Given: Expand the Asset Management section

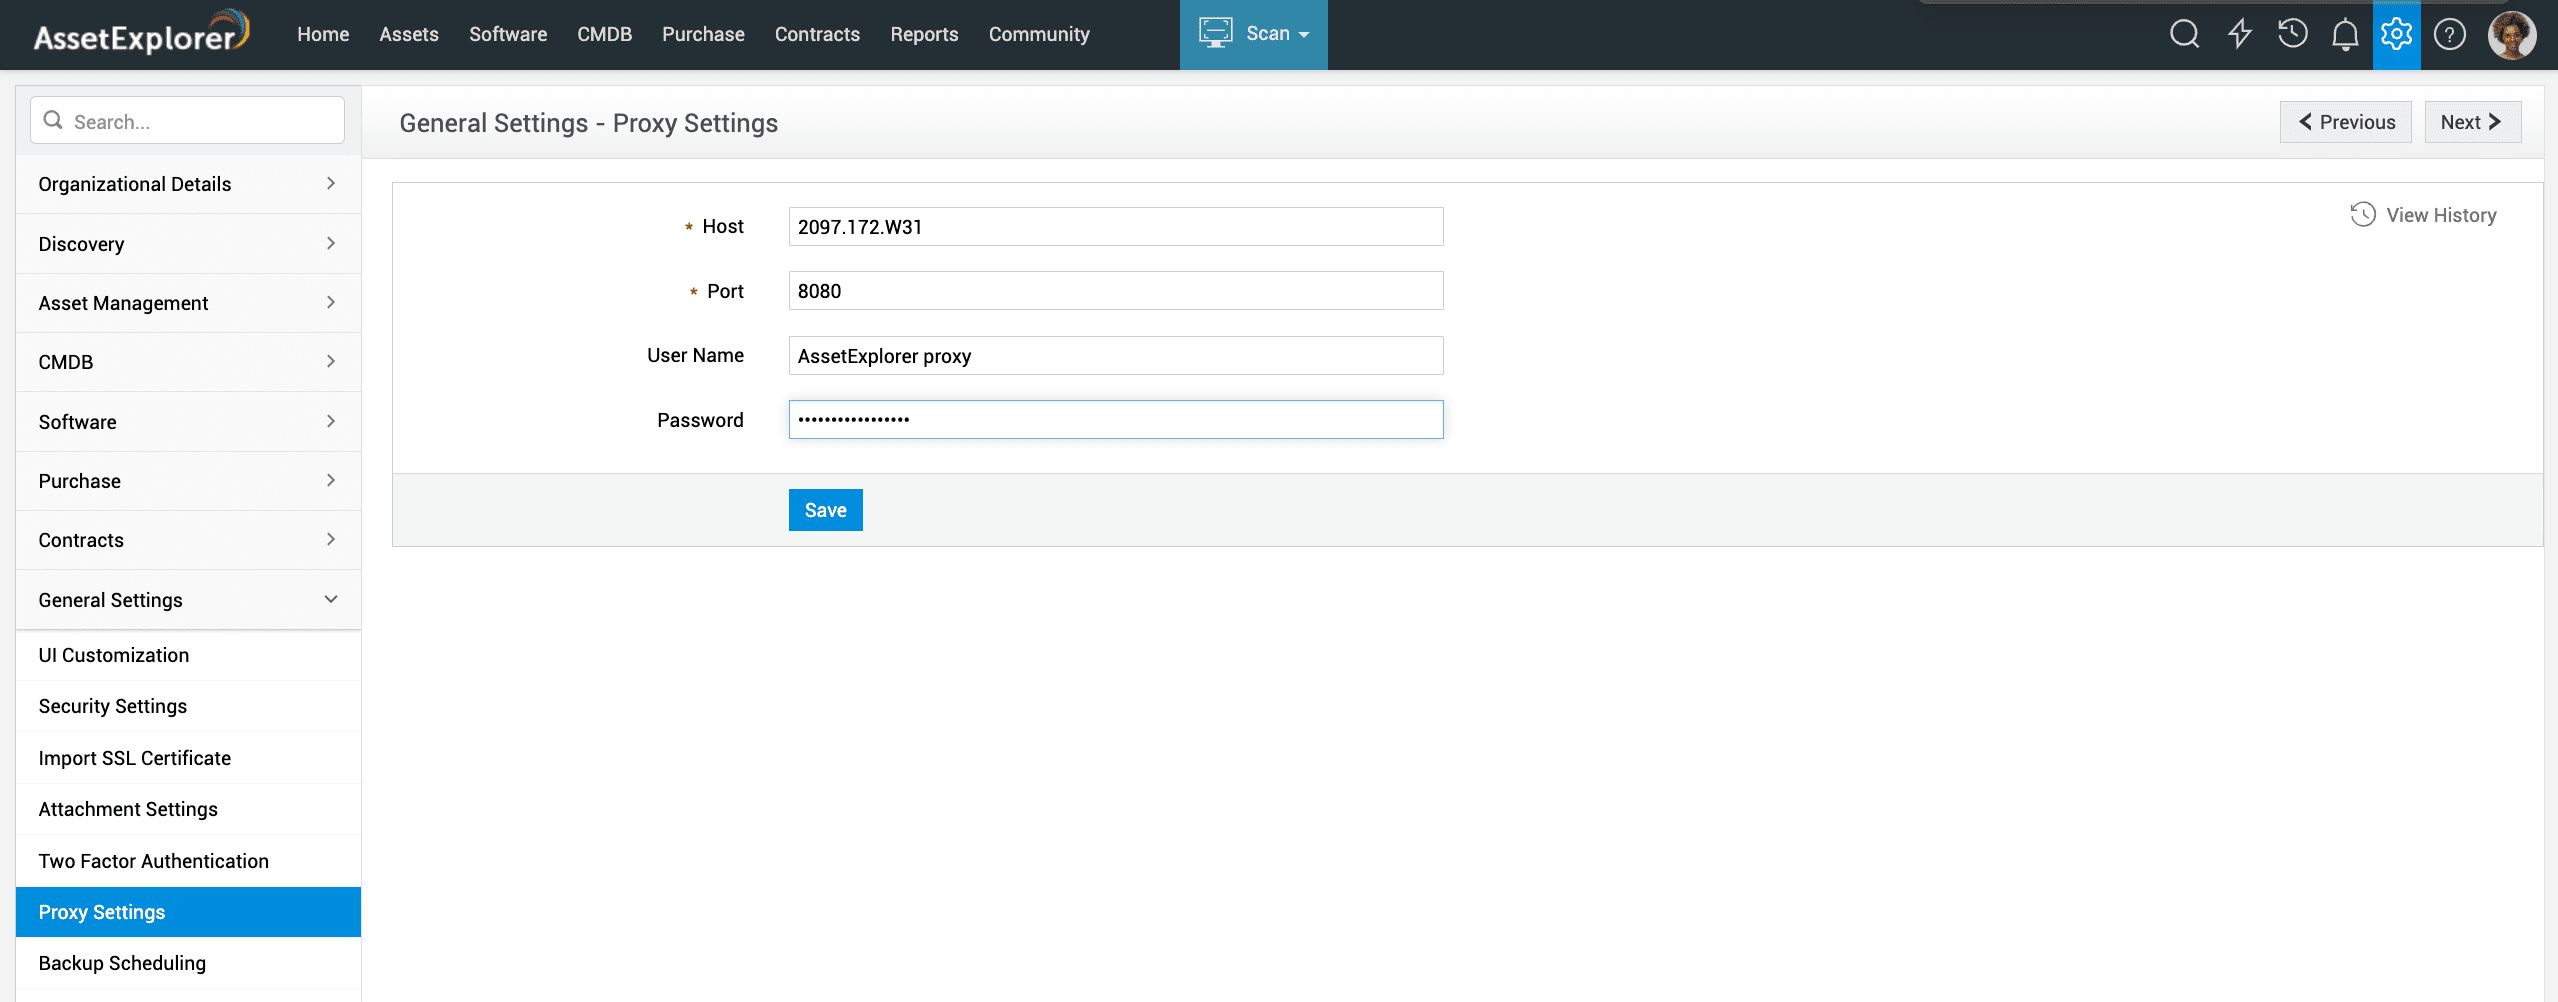Looking at the screenshot, I should (188, 303).
